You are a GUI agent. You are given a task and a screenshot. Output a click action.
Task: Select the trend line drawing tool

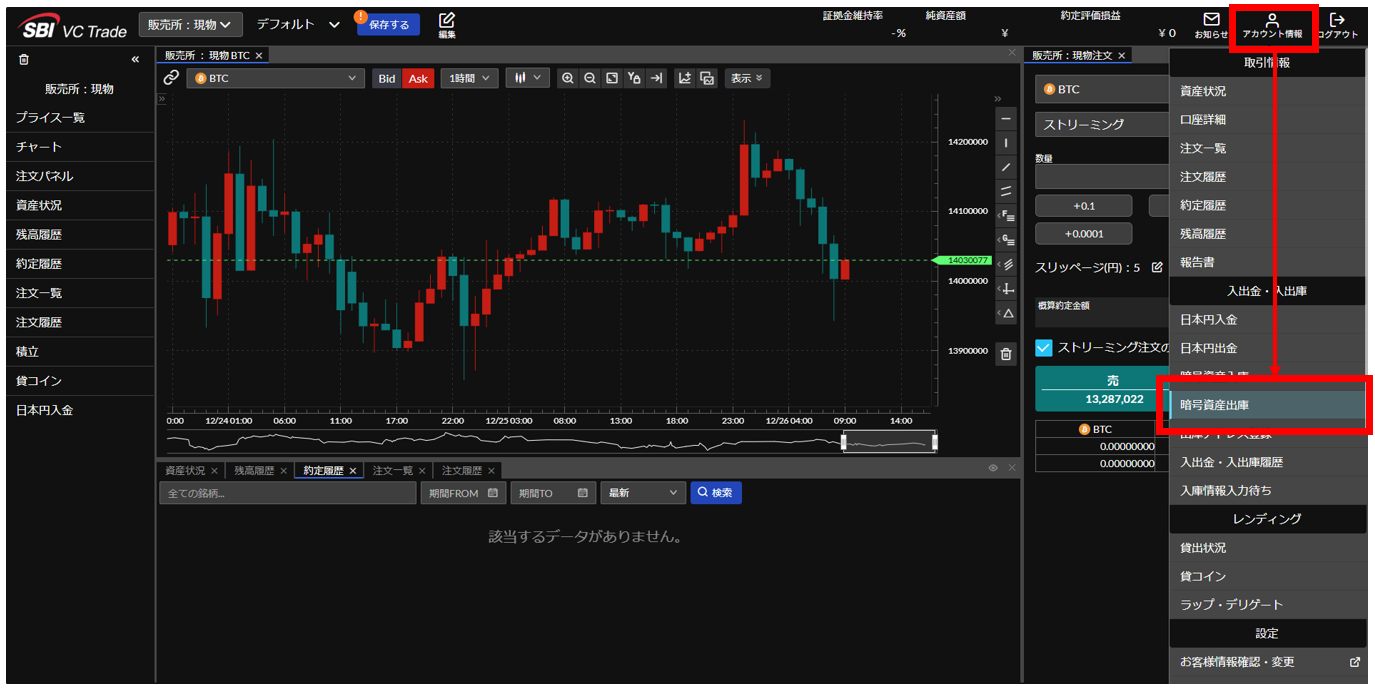click(1006, 167)
